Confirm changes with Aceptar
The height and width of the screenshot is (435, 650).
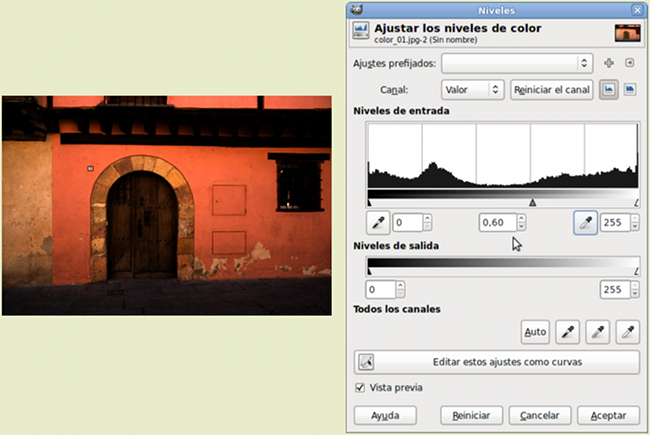pyautogui.click(x=608, y=415)
